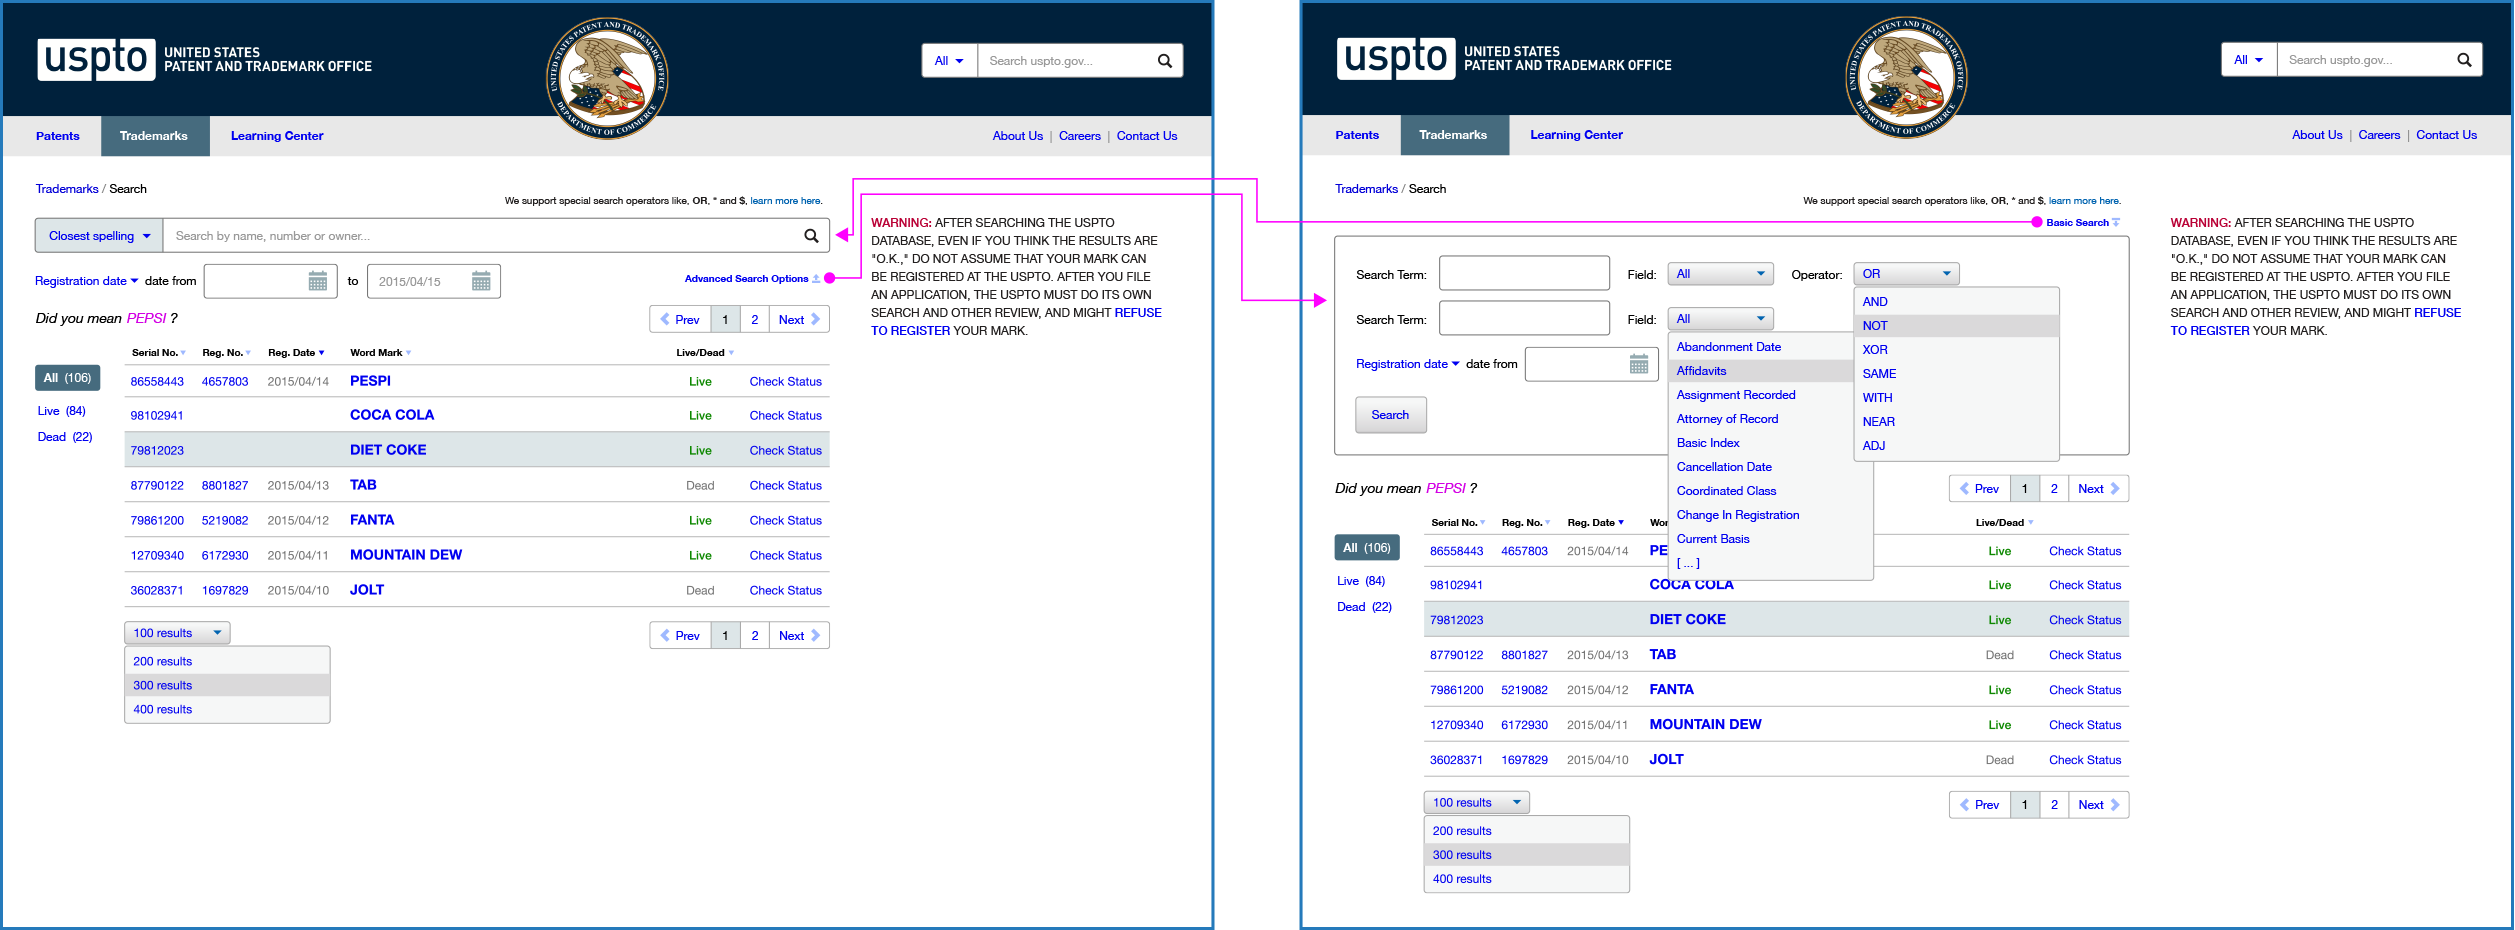Viewport: 2515px width, 930px height.
Task: Open MOUNTAIN DEW word mark, right mockup
Action: (1705, 725)
